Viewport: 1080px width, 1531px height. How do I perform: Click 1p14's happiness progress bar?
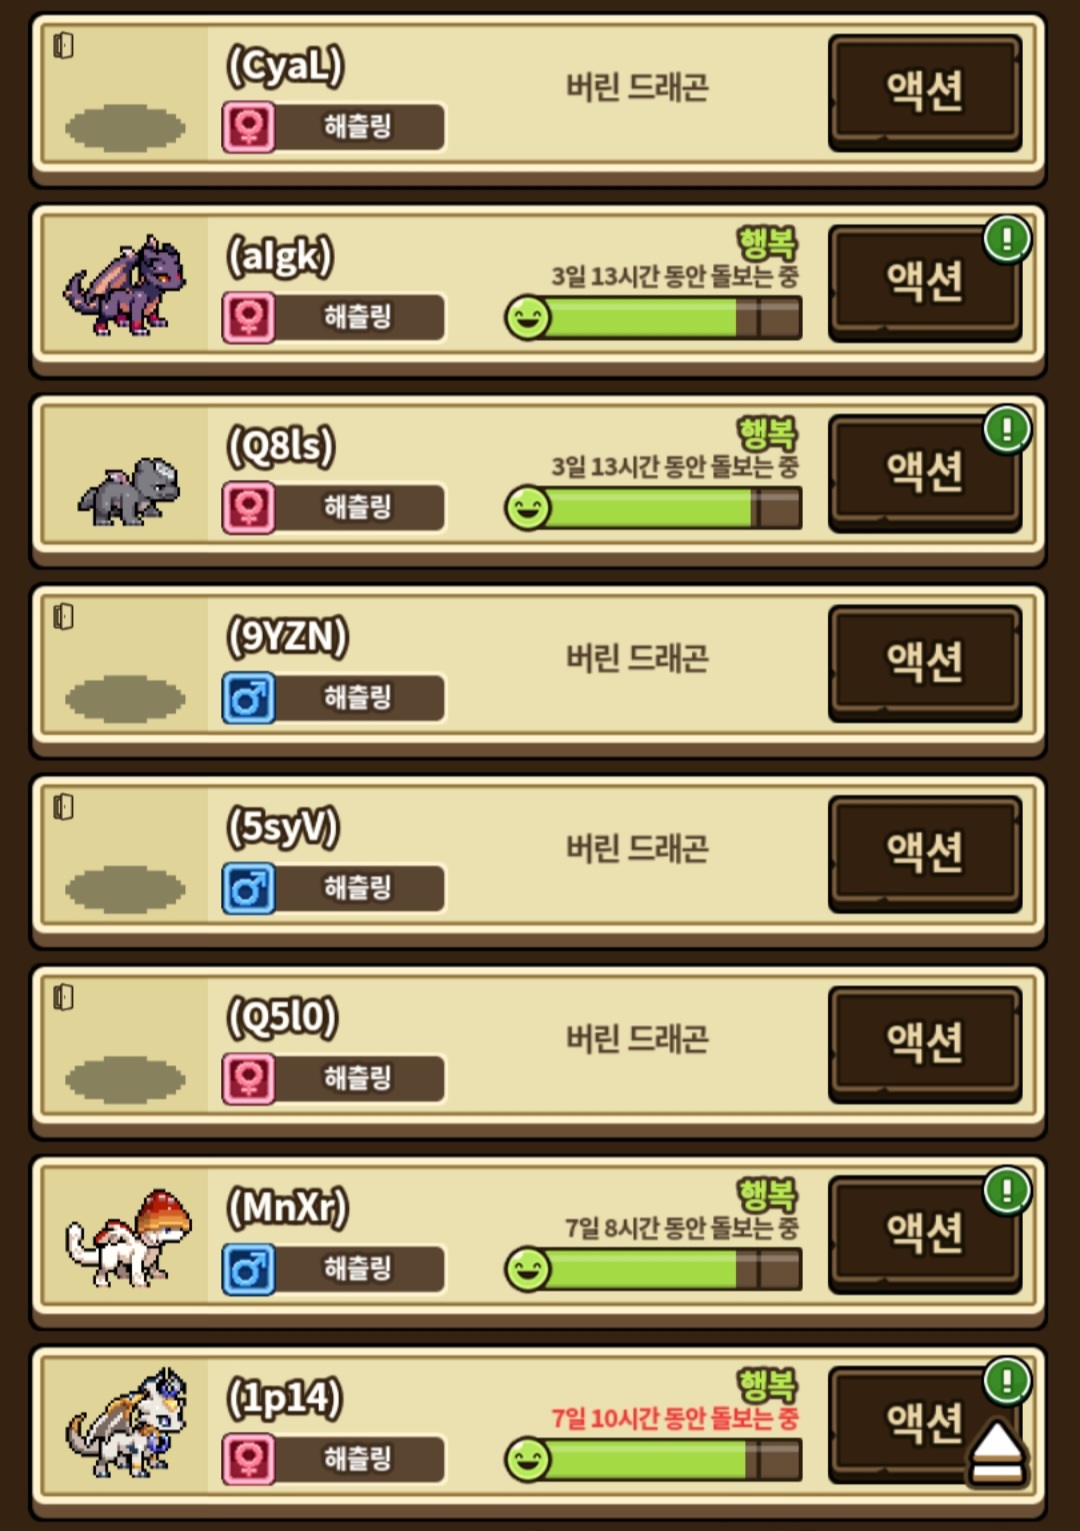coord(654,1460)
